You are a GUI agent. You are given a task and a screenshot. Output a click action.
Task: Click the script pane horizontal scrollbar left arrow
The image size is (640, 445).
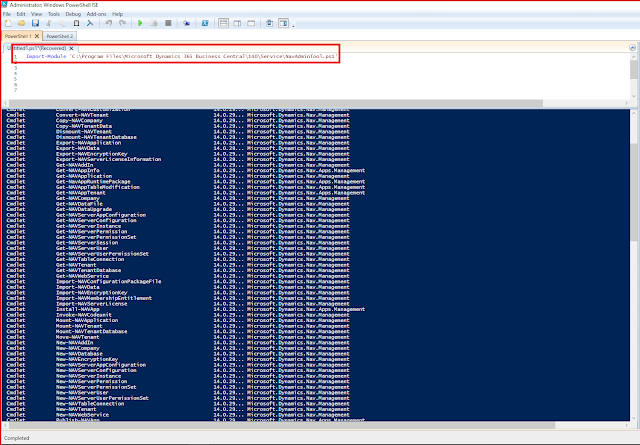6,103
